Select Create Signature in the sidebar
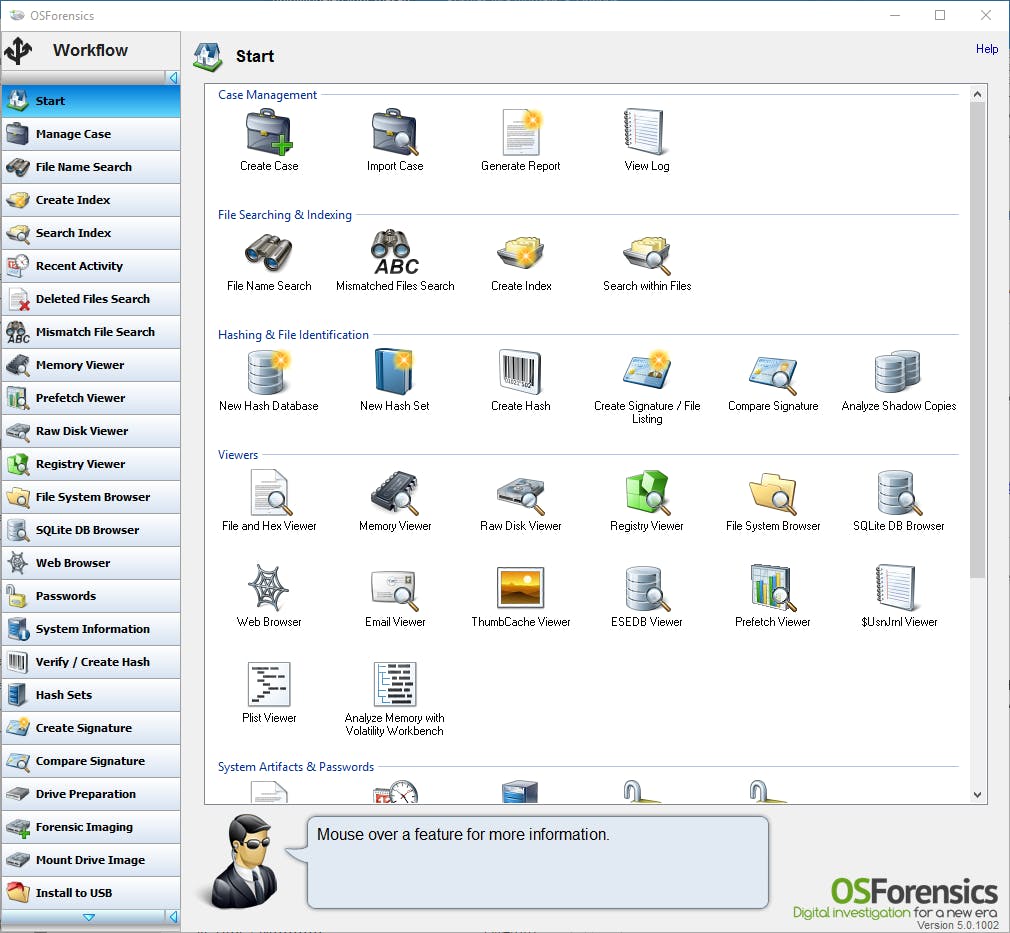Image resolution: width=1010 pixels, height=933 pixels. [91, 727]
